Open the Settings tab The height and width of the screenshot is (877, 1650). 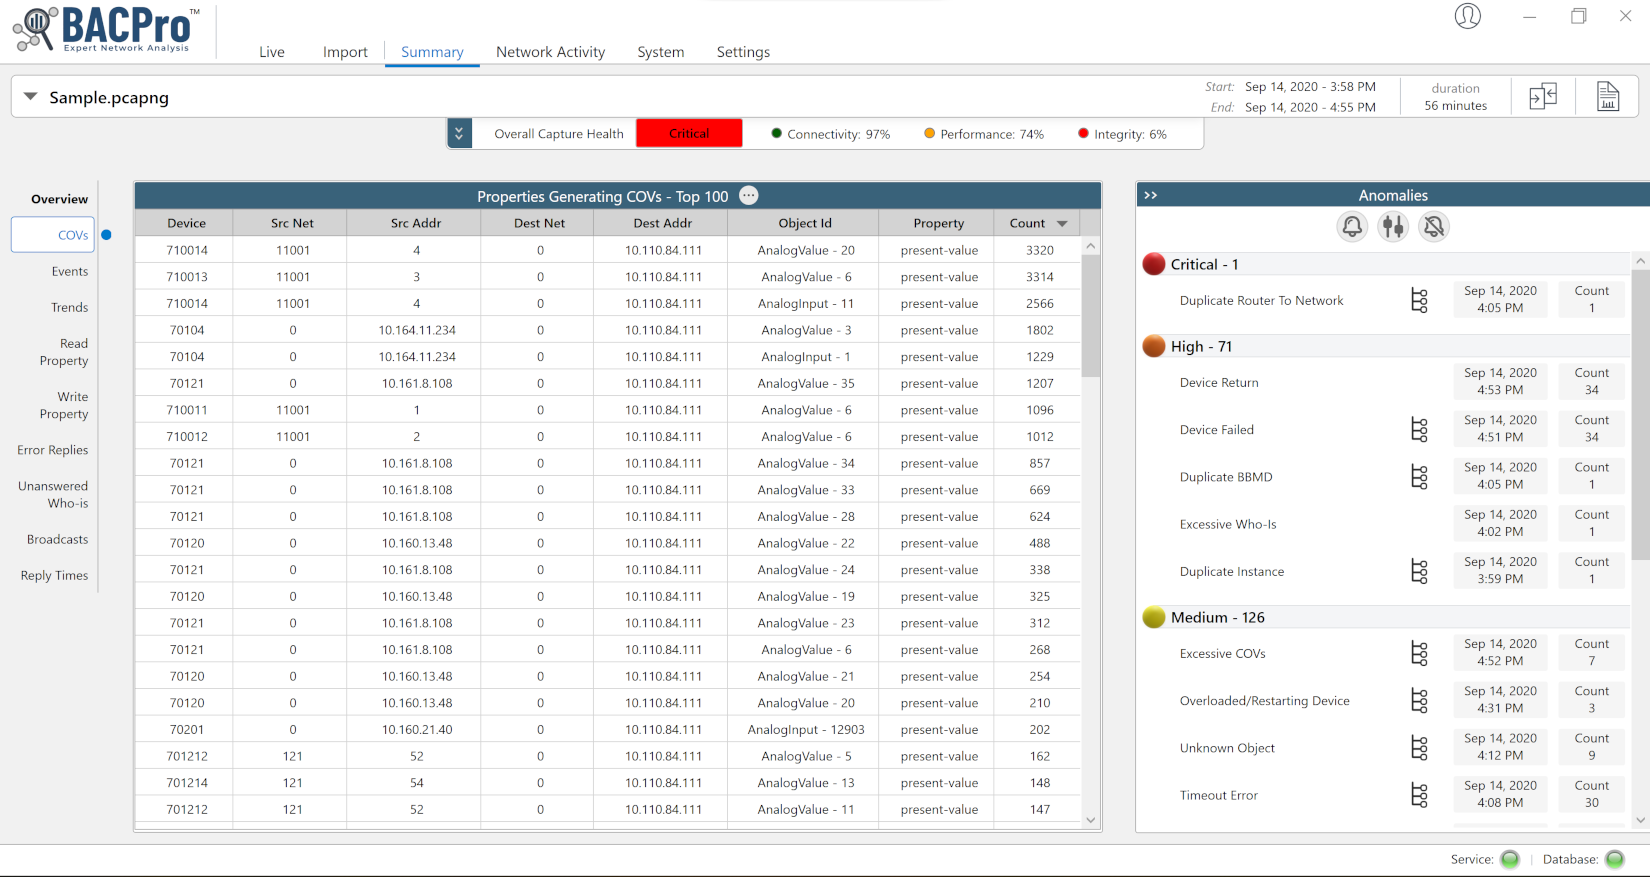[743, 52]
